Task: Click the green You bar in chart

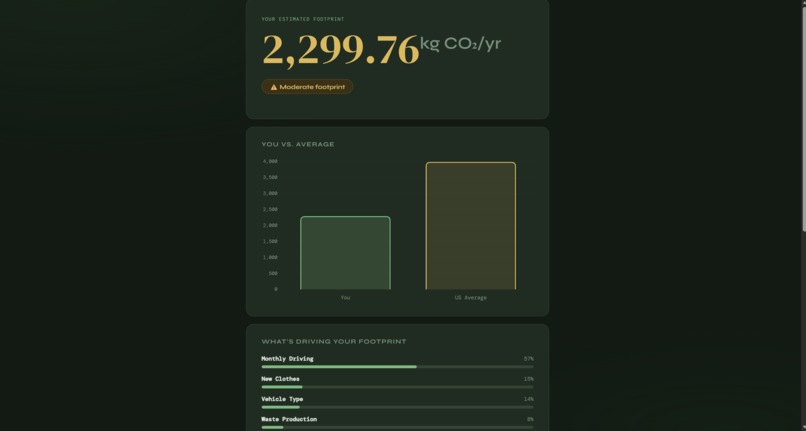Action: coord(345,253)
